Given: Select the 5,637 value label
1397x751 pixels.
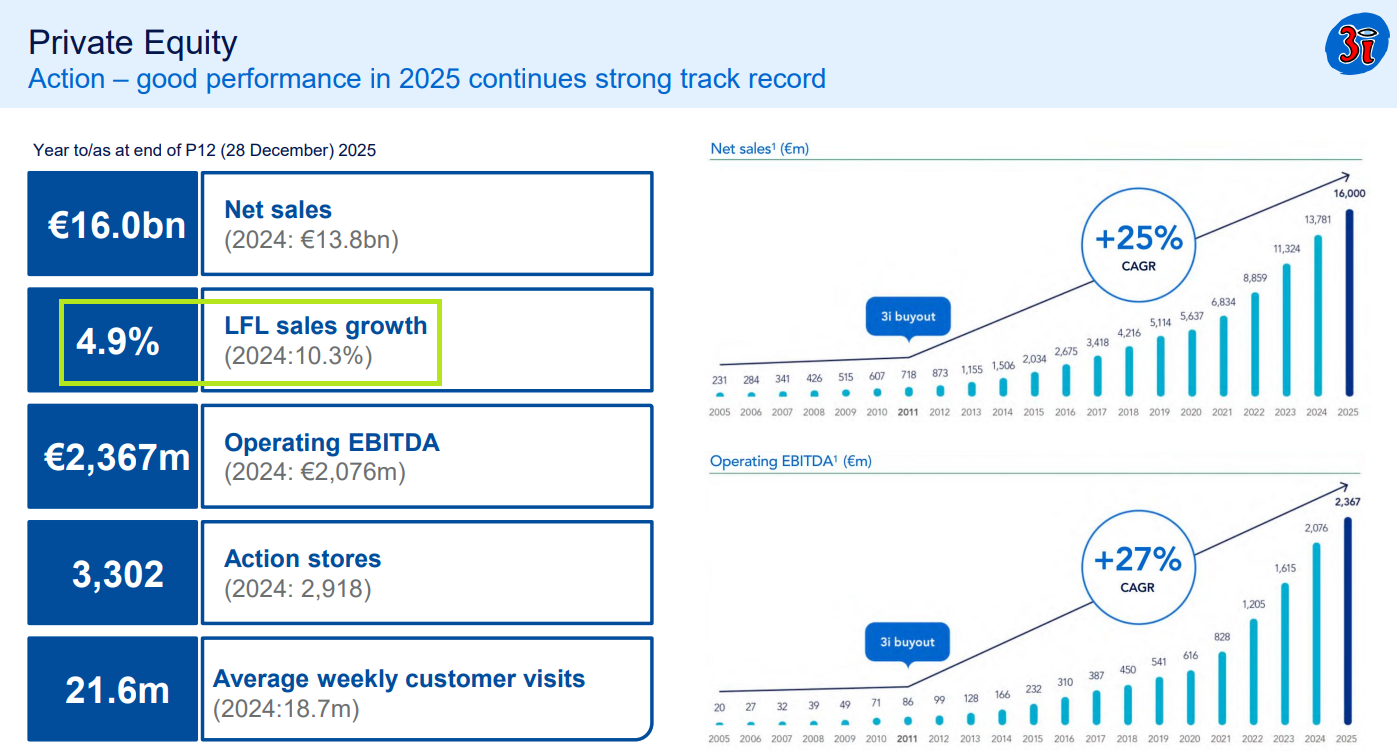Looking at the screenshot, I should click(x=1193, y=316).
